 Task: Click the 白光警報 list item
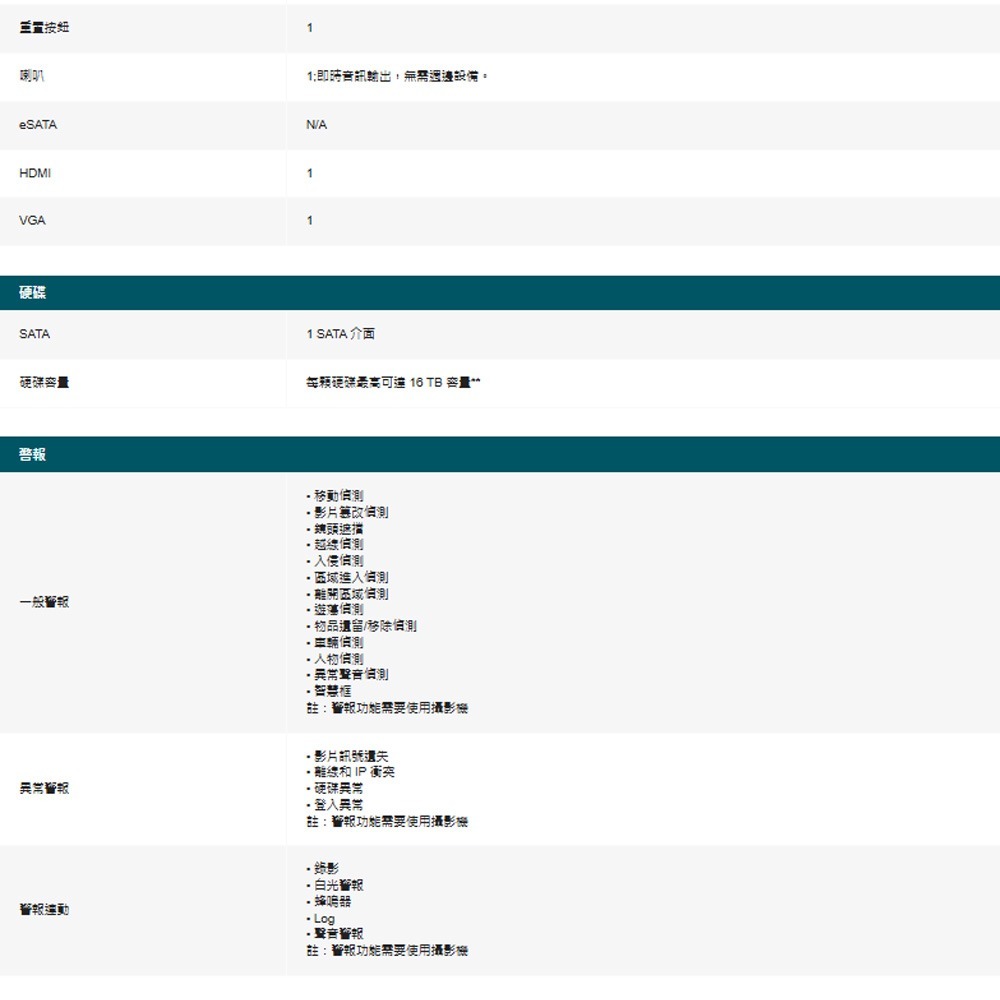336,884
